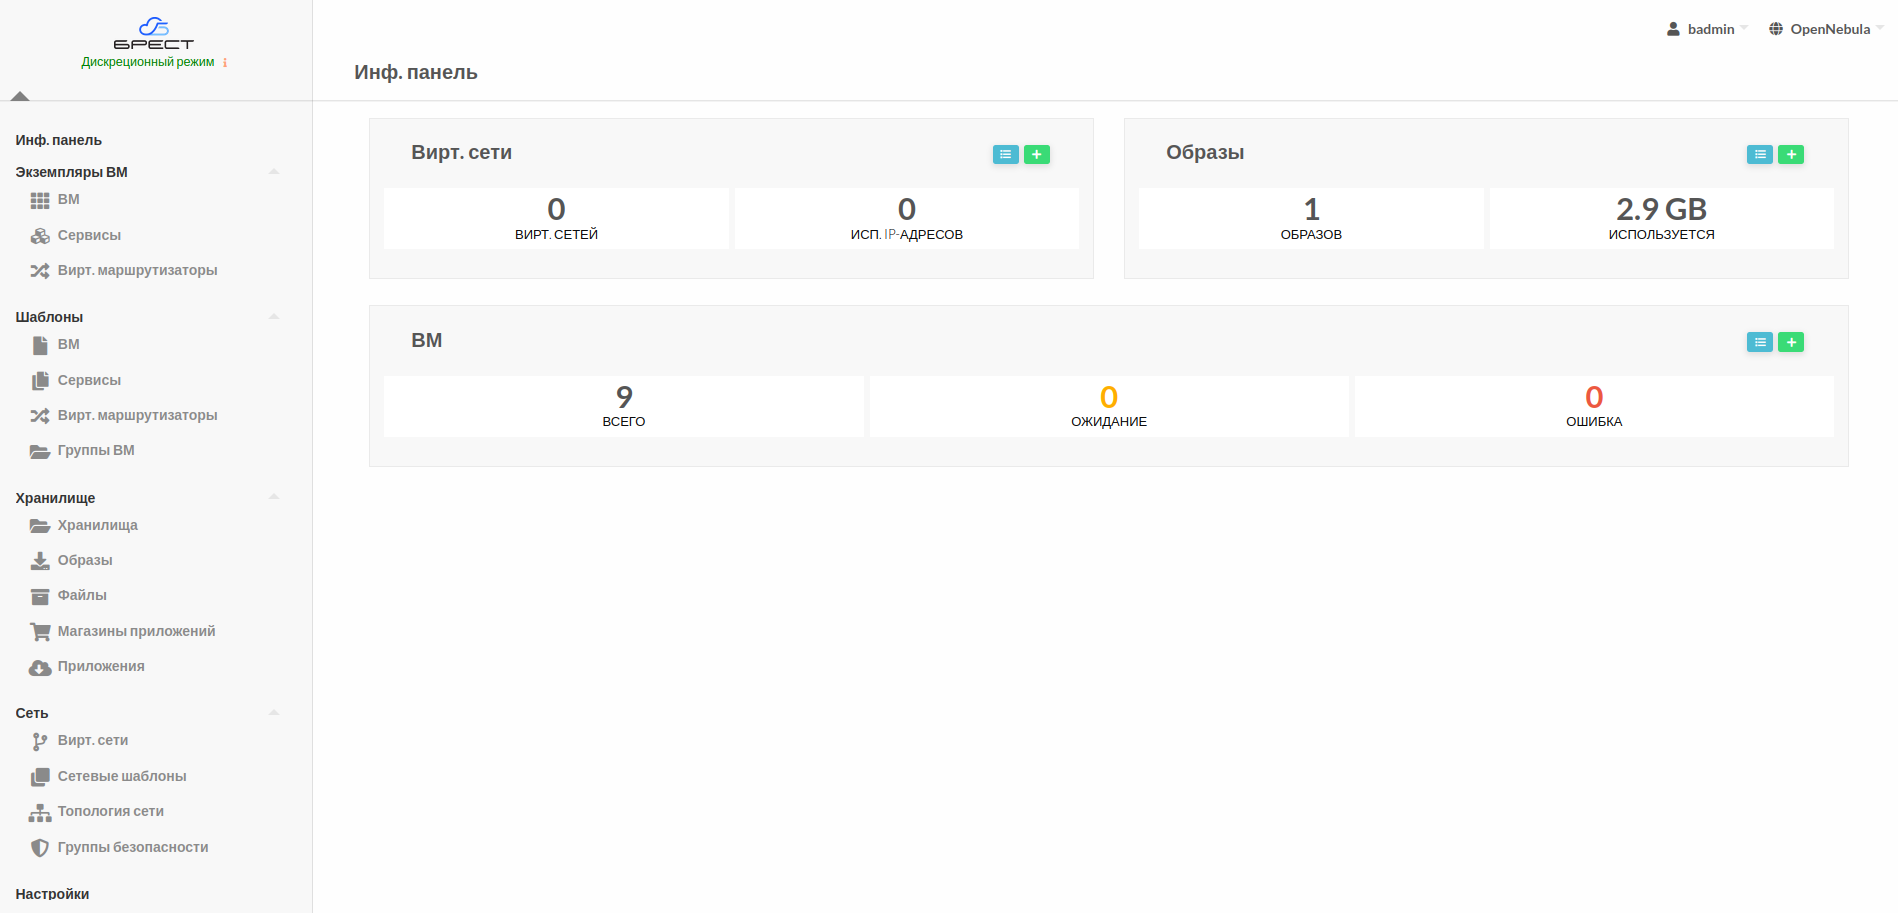Collapse the Экземпляры ВМ sidebar section

(273, 172)
